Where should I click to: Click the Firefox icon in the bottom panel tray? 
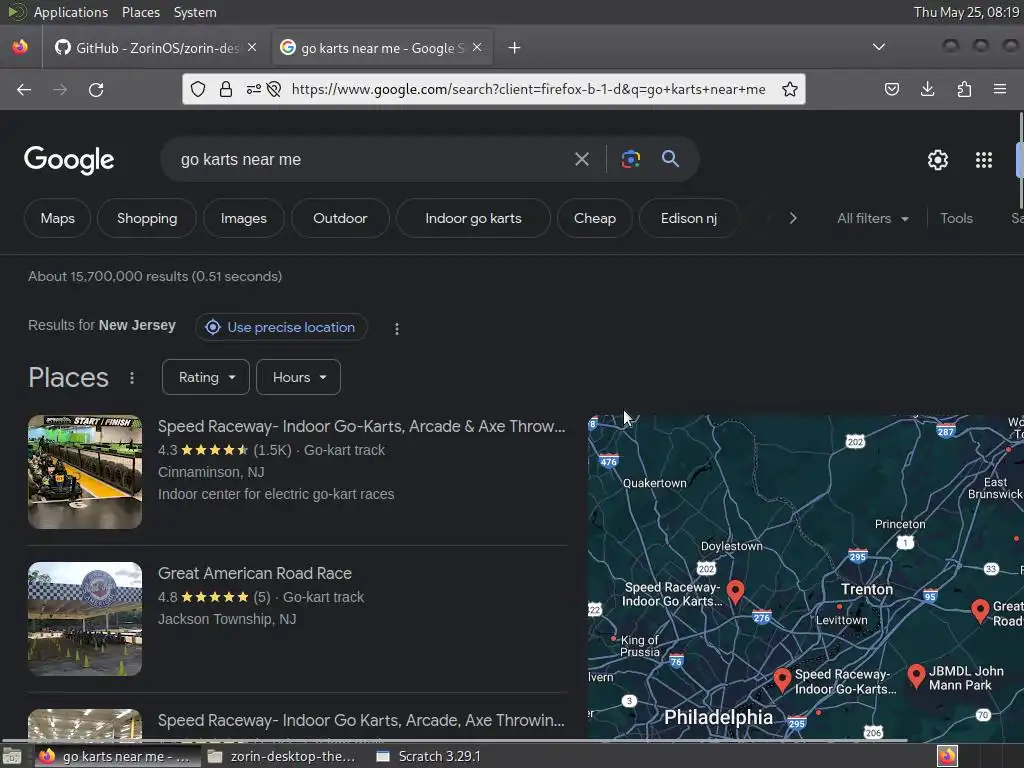(x=948, y=756)
